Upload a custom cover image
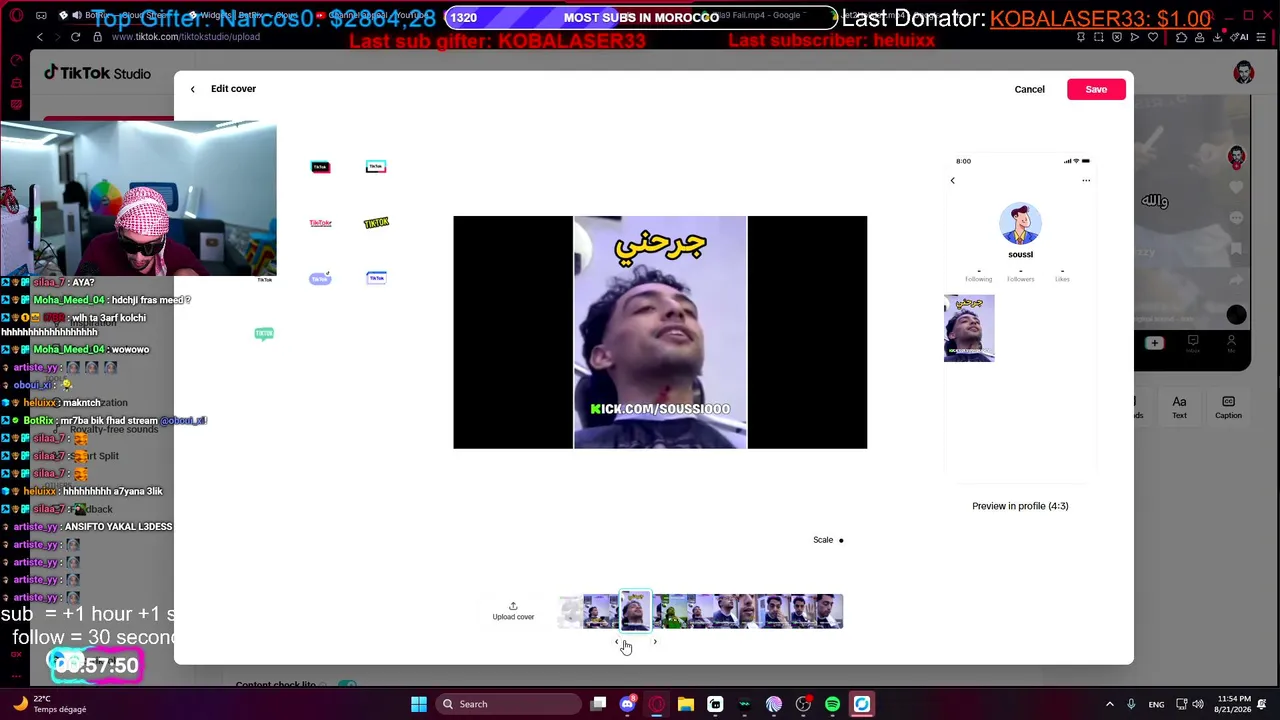 [513, 611]
